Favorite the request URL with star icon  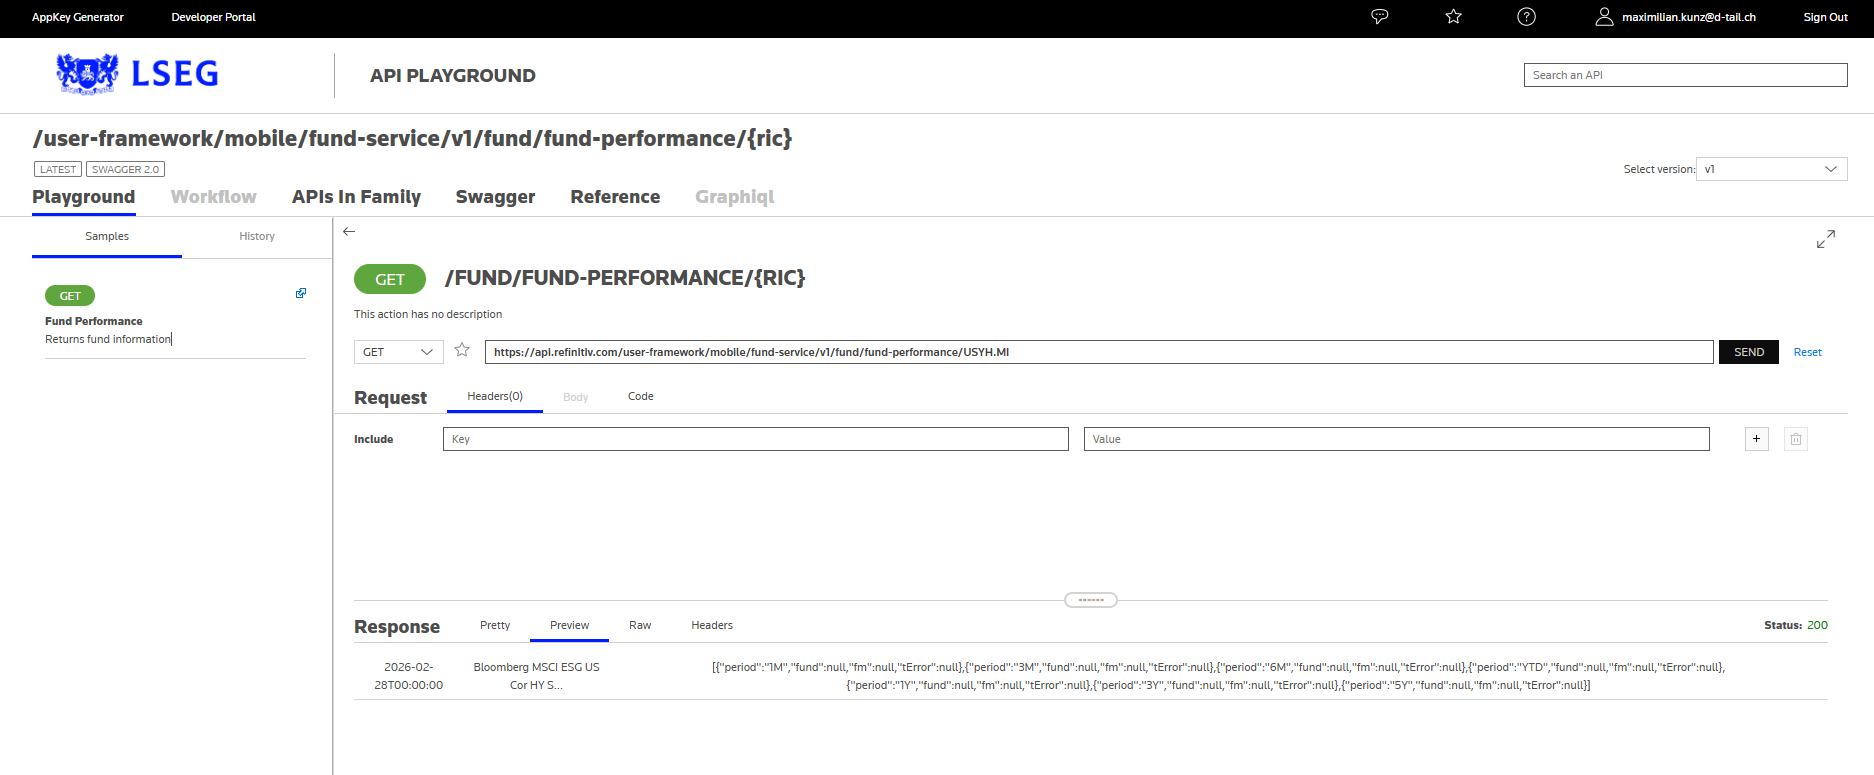(x=462, y=350)
